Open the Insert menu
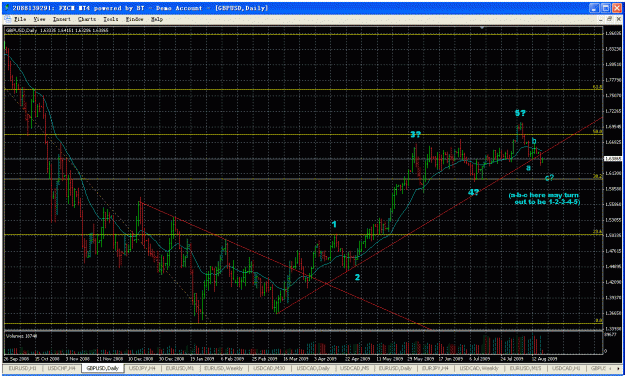Screen dimensions: 625x376 62,19
